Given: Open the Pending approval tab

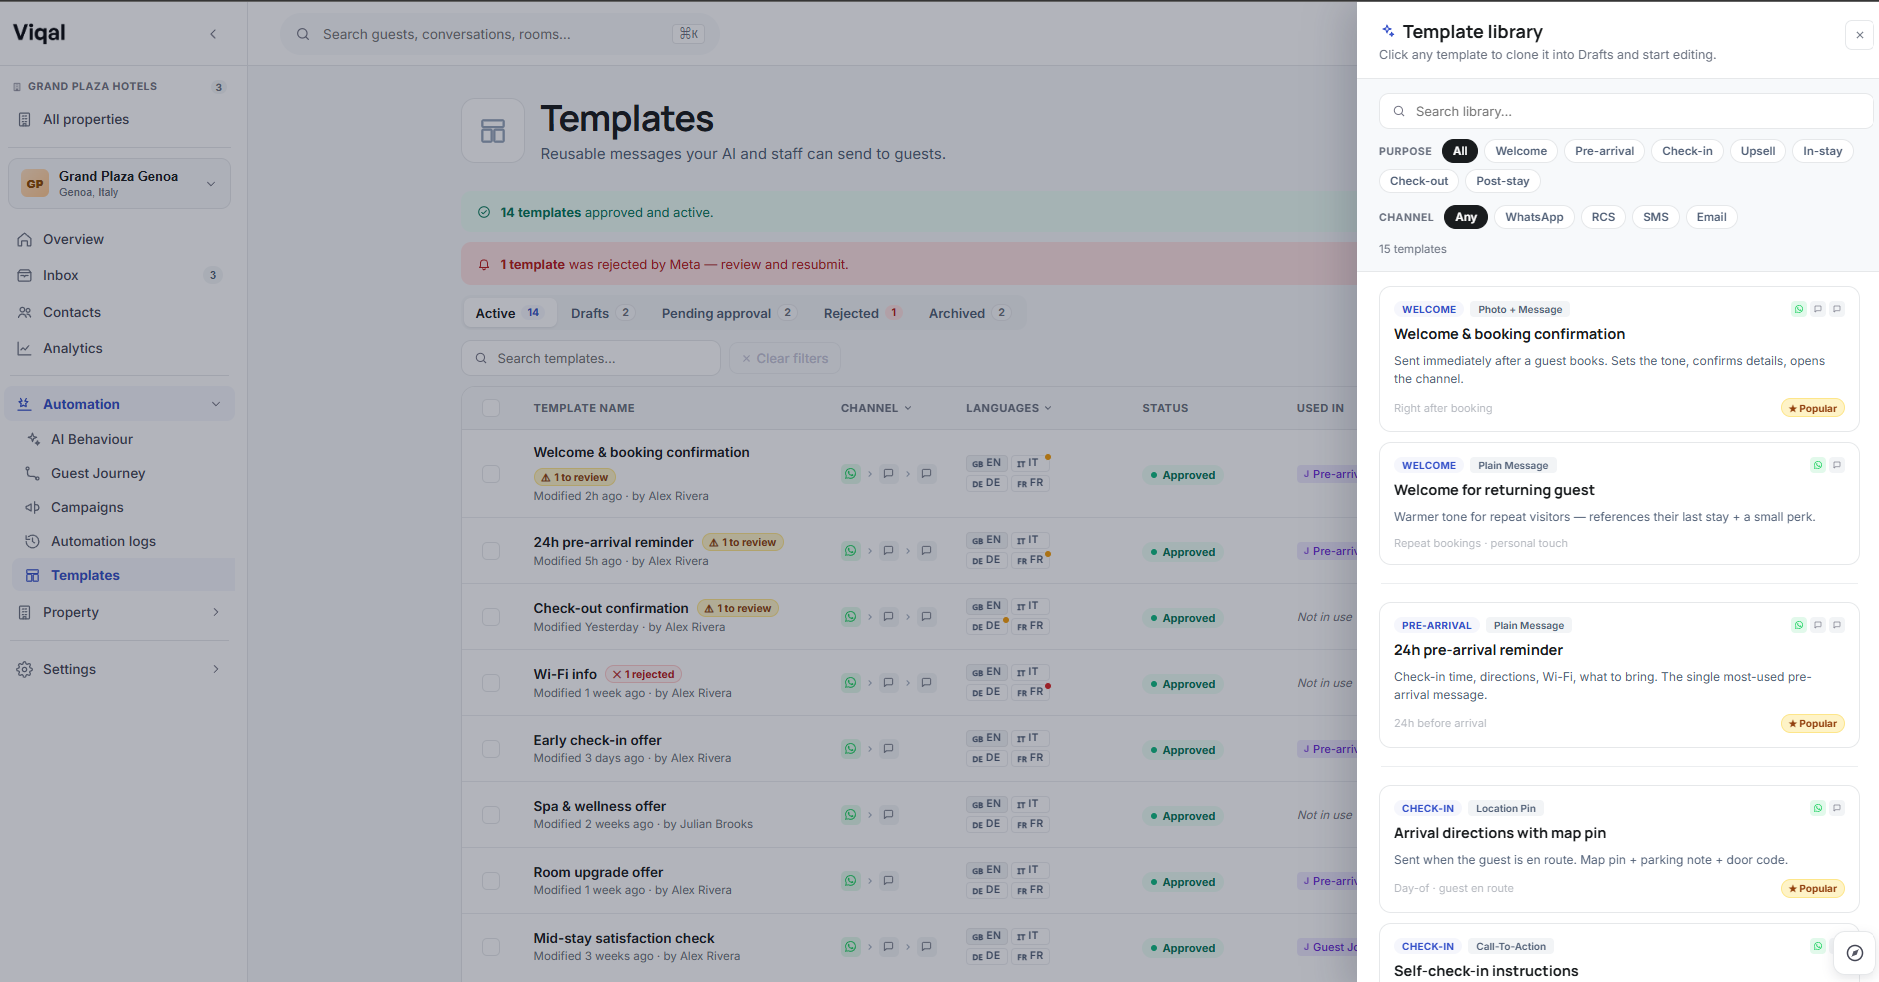Looking at the screenshot, I should point(728,313).
